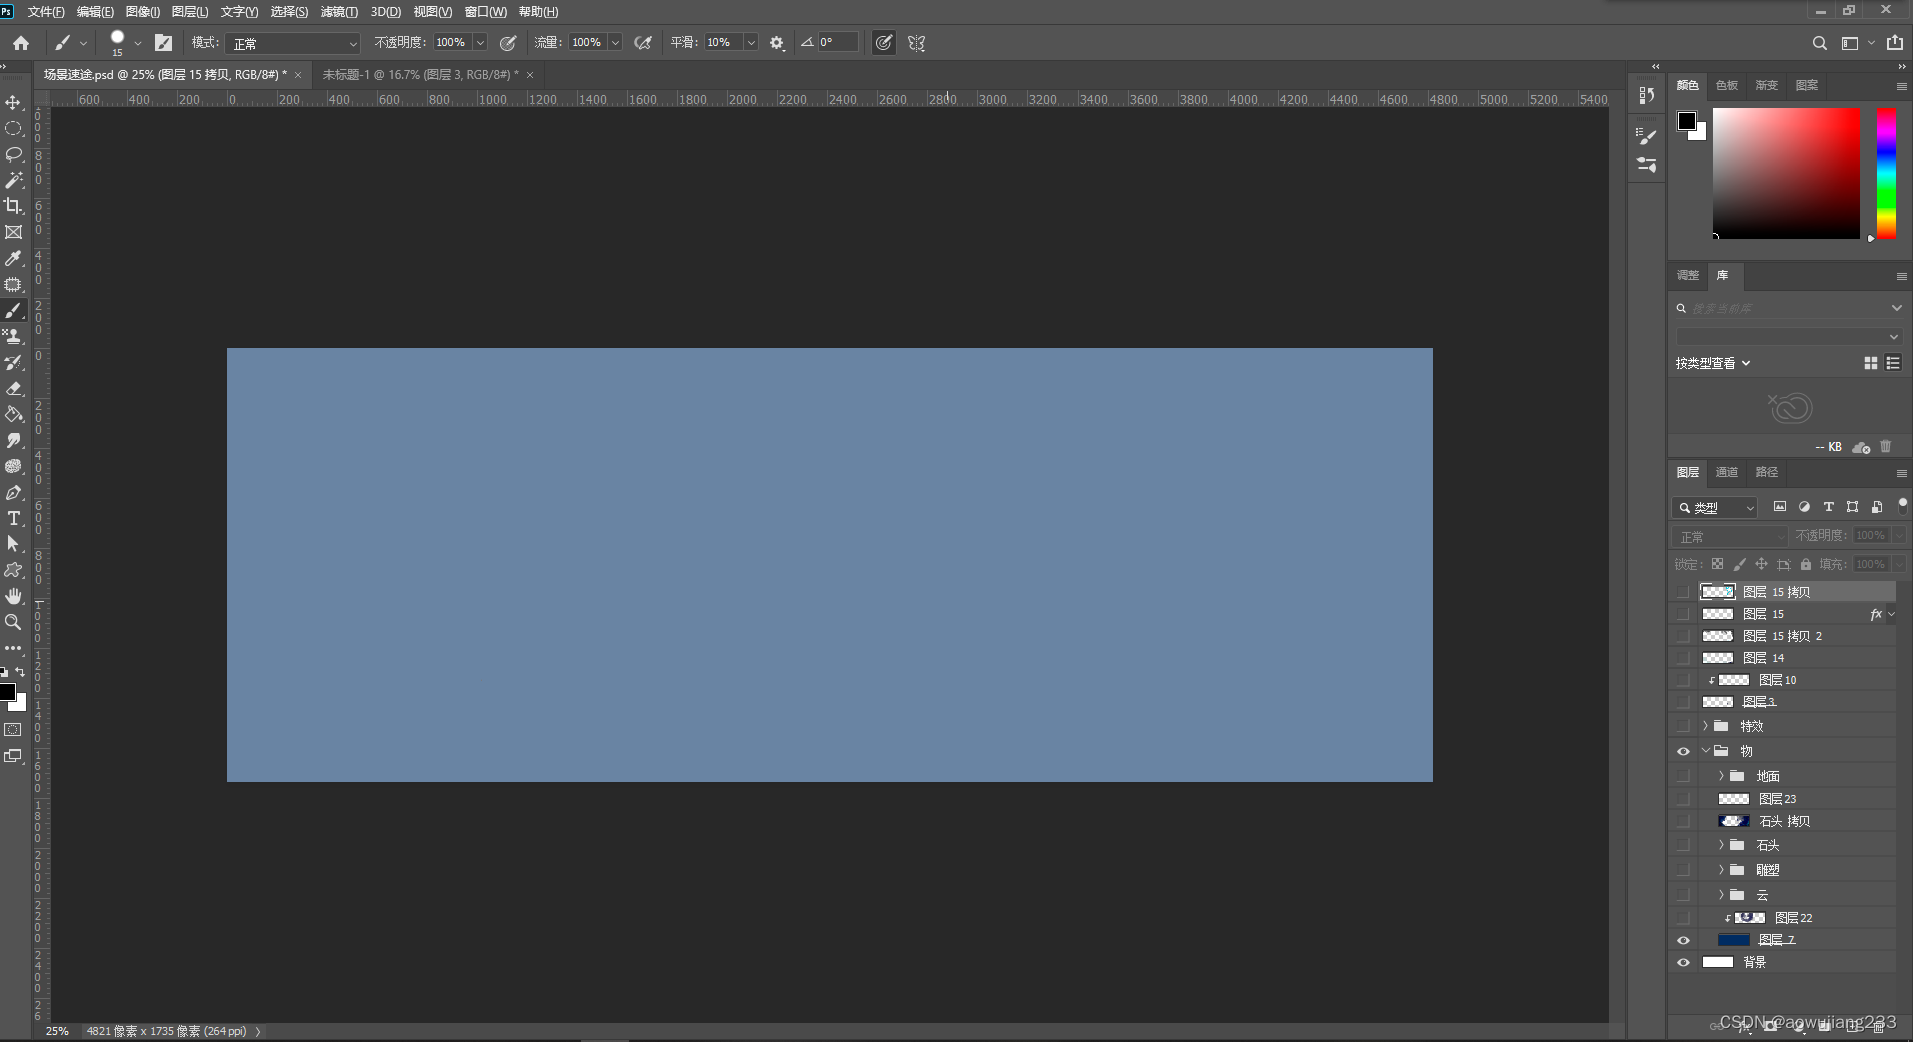Screen dimensions: 1913x1042
Task: Click pressure for size icon
Action: [884, 43]
